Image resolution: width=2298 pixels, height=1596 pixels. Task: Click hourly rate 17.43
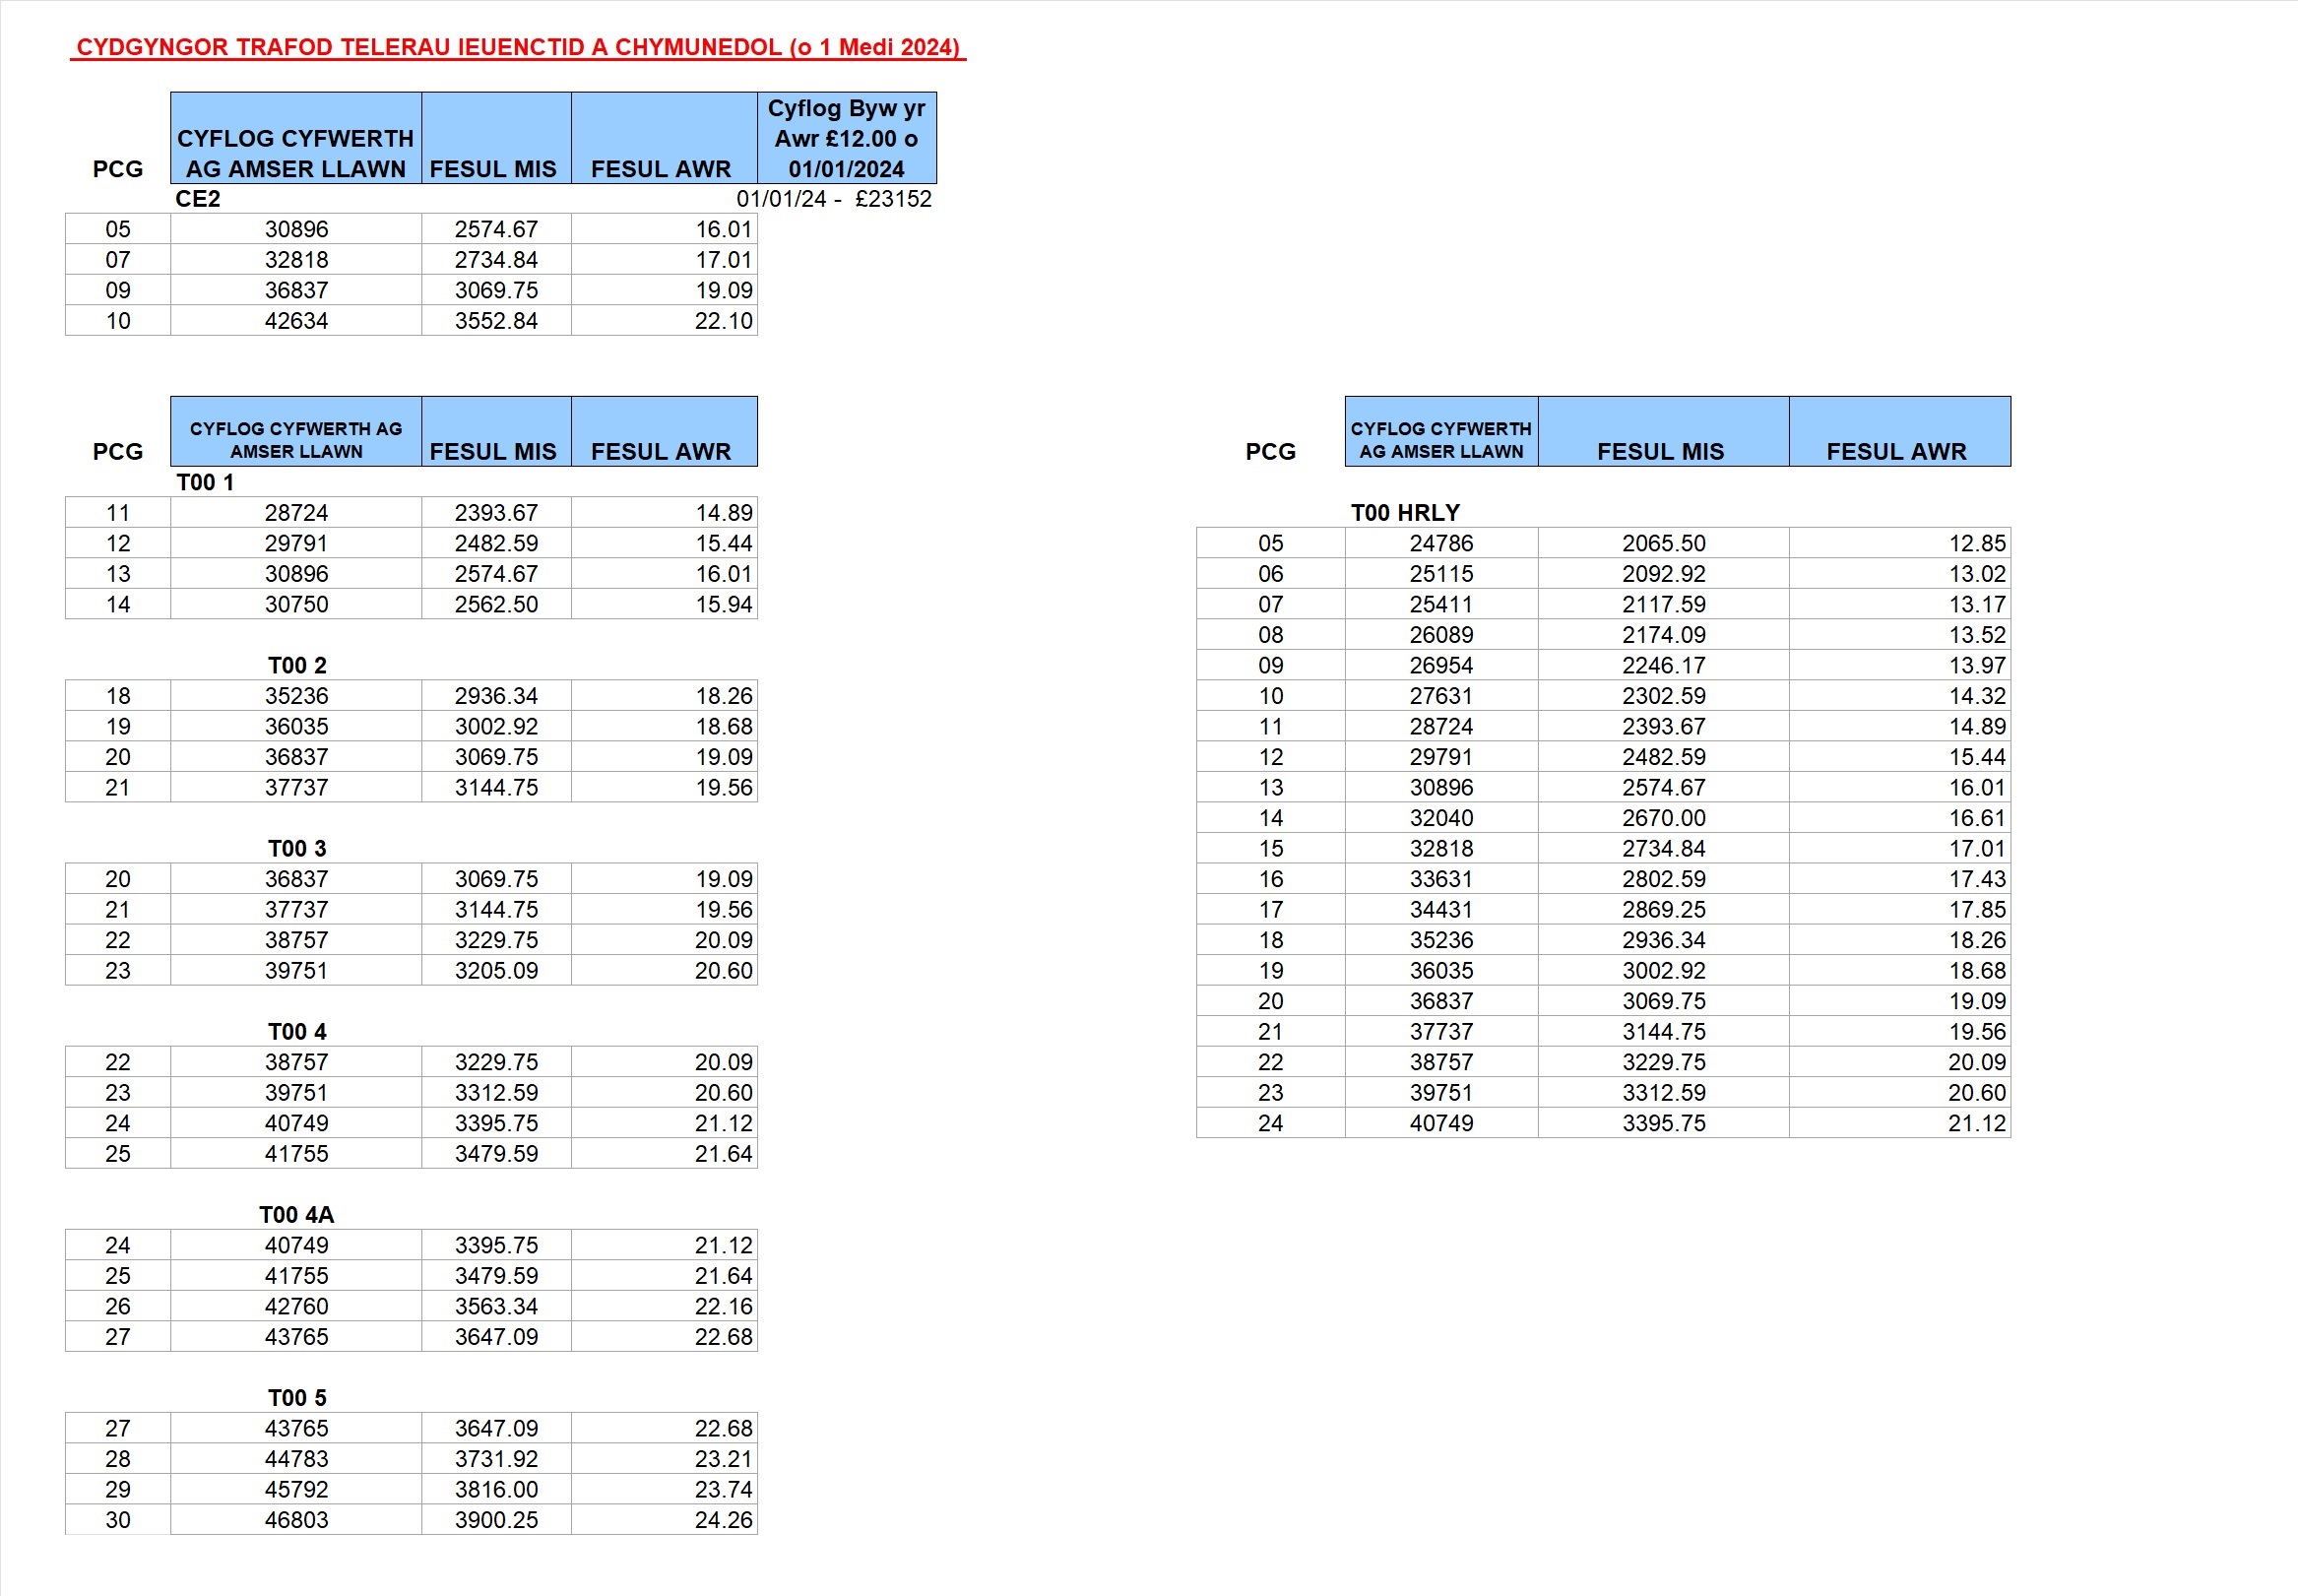[1976, 879]
